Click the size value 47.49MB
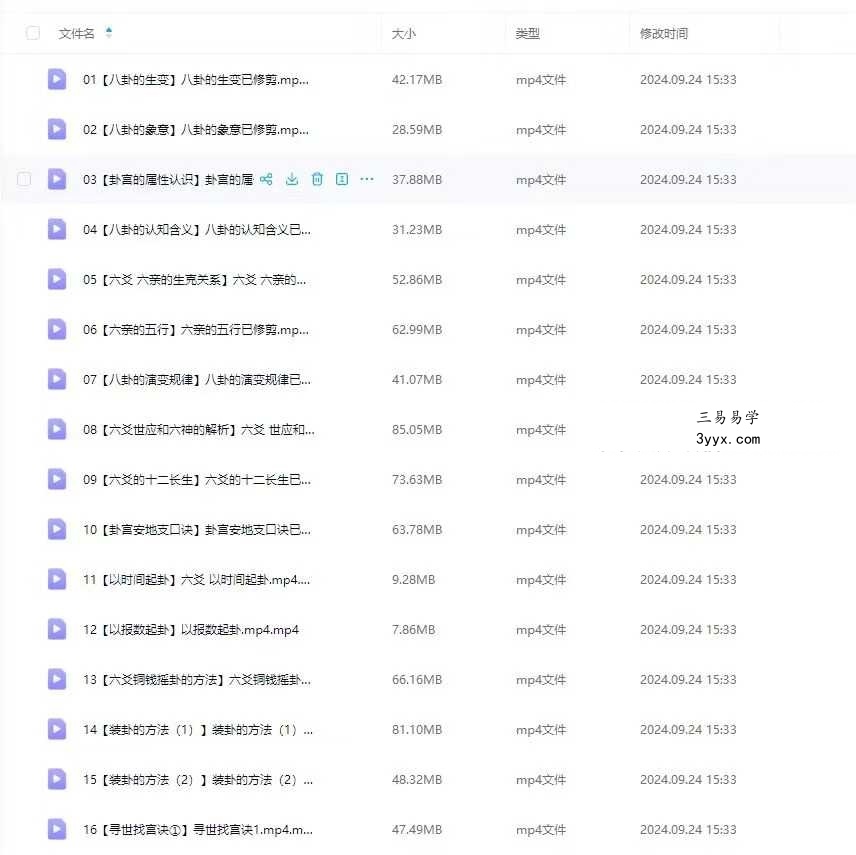Screen dimensions: 856x855 click(x=417, y=830)
